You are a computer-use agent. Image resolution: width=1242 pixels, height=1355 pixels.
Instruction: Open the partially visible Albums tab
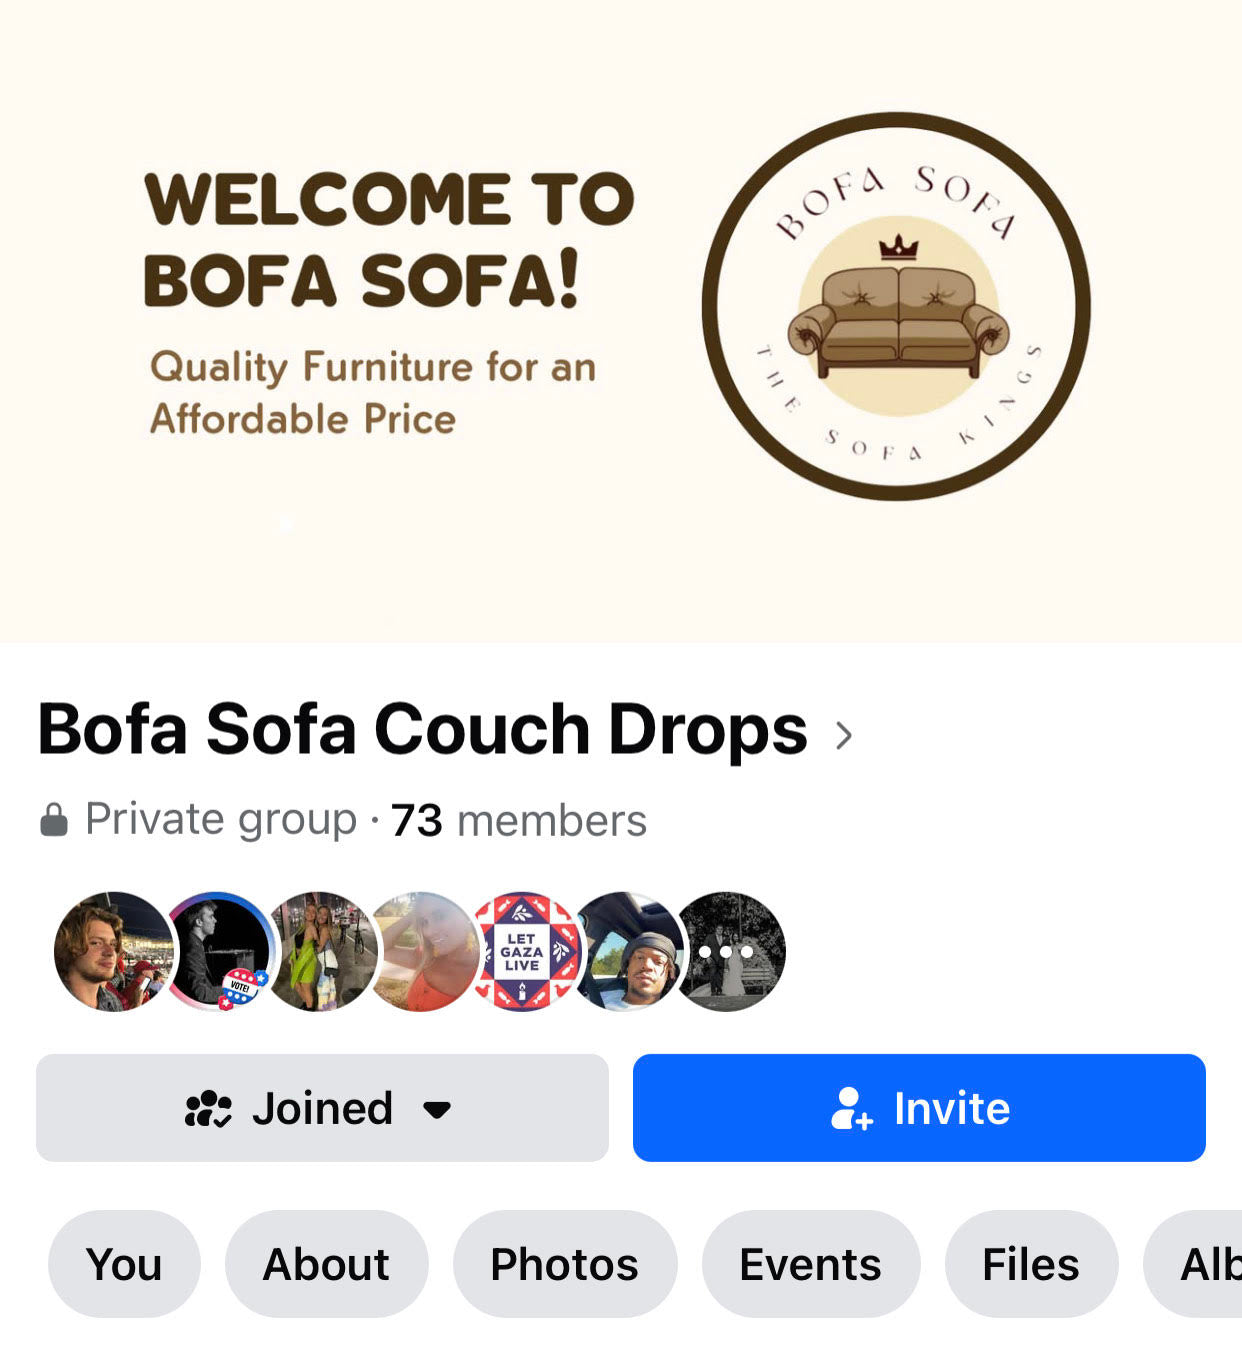[x=1195, y=1264]
